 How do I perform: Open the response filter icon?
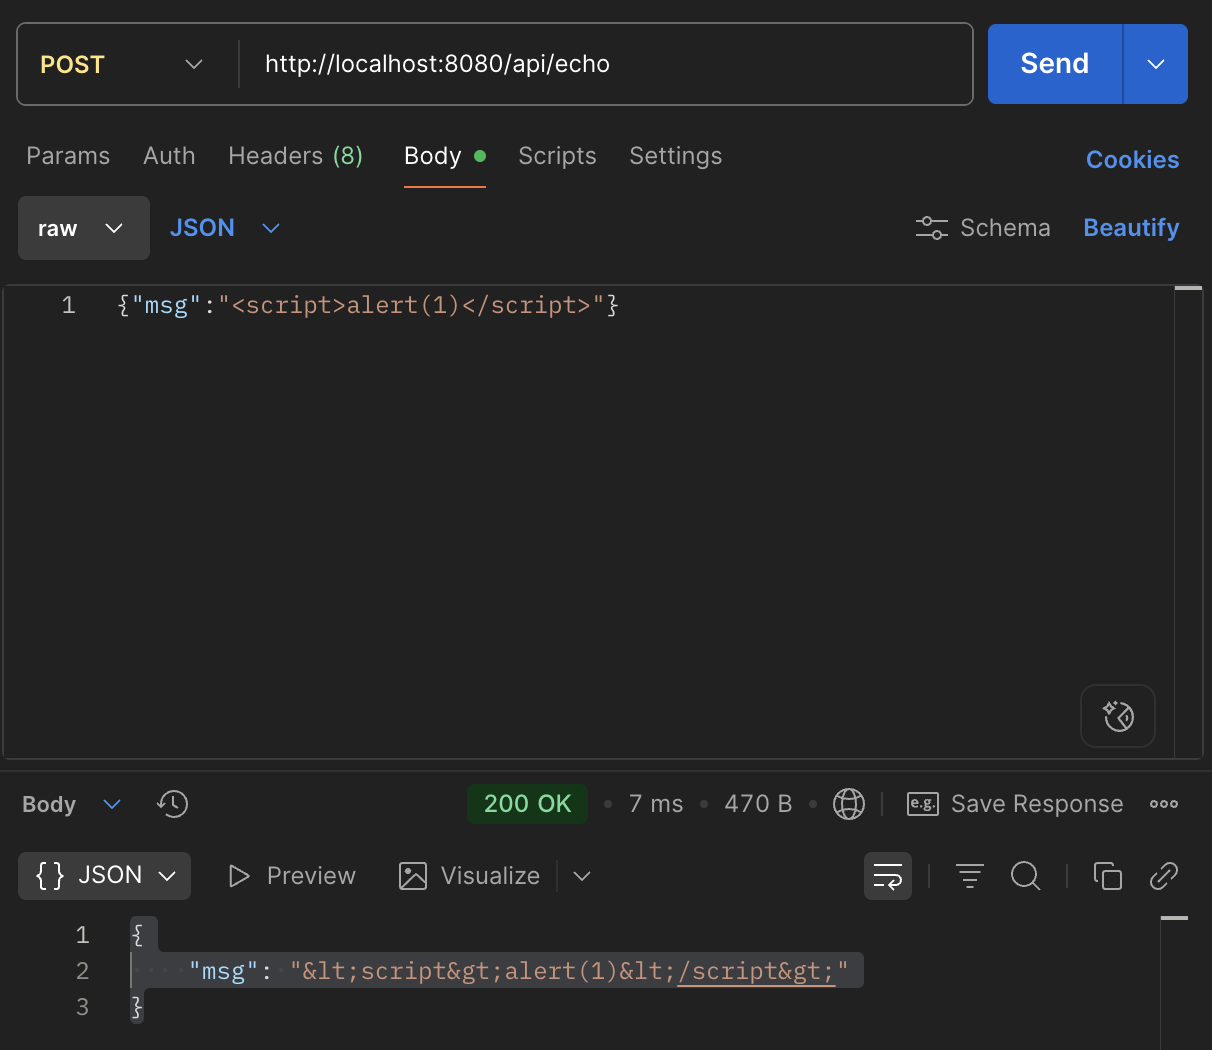pyautogui.click(x=970, y=876)
